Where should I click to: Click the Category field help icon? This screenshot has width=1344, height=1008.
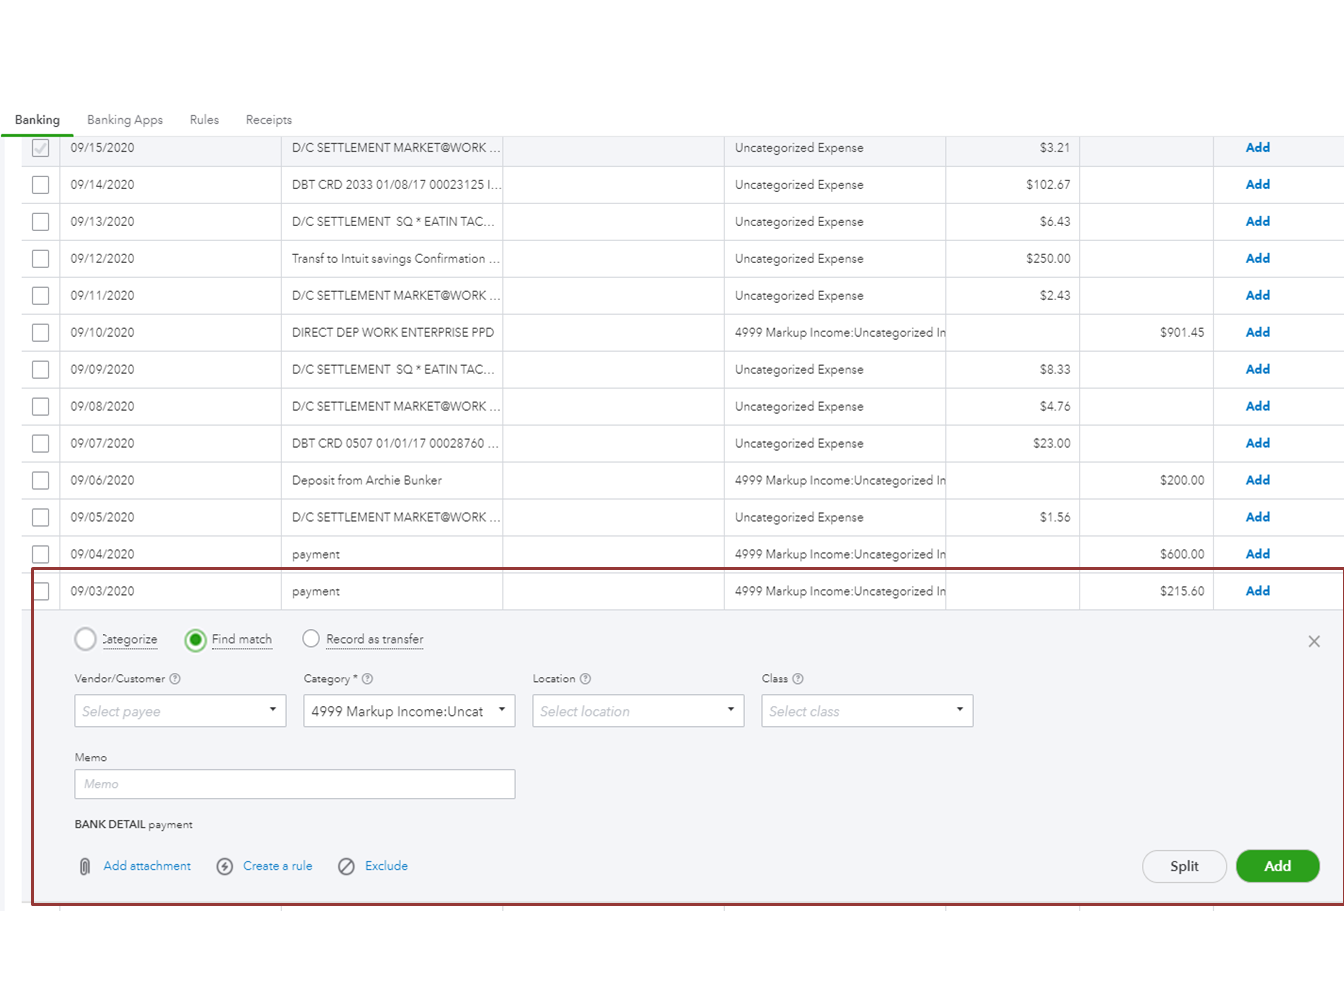[x=366, y=678]
